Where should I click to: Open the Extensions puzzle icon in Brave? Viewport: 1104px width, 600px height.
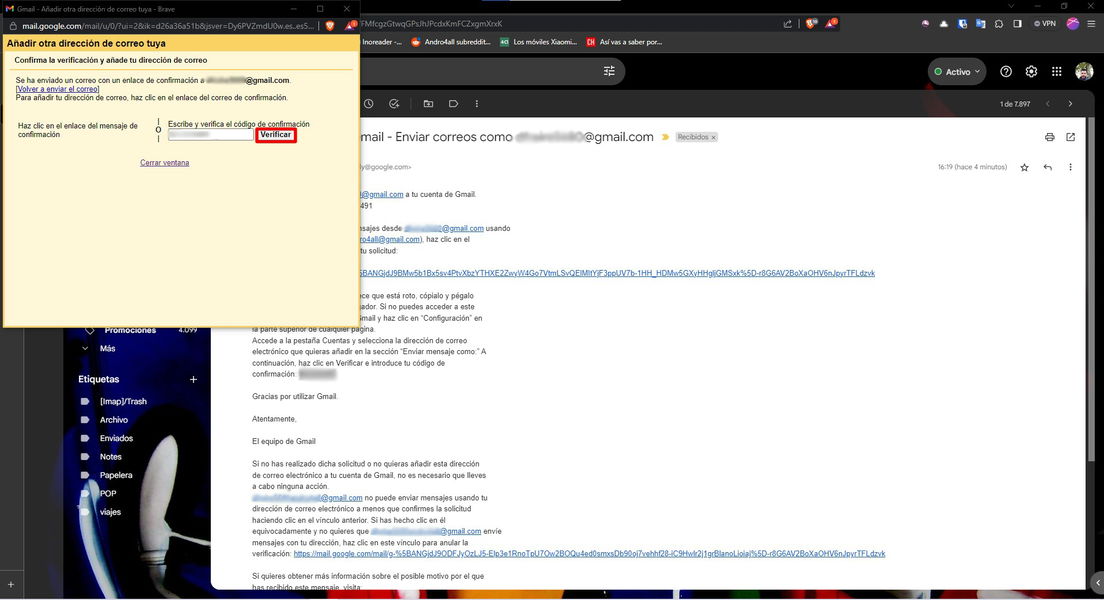tap(999, 24)
